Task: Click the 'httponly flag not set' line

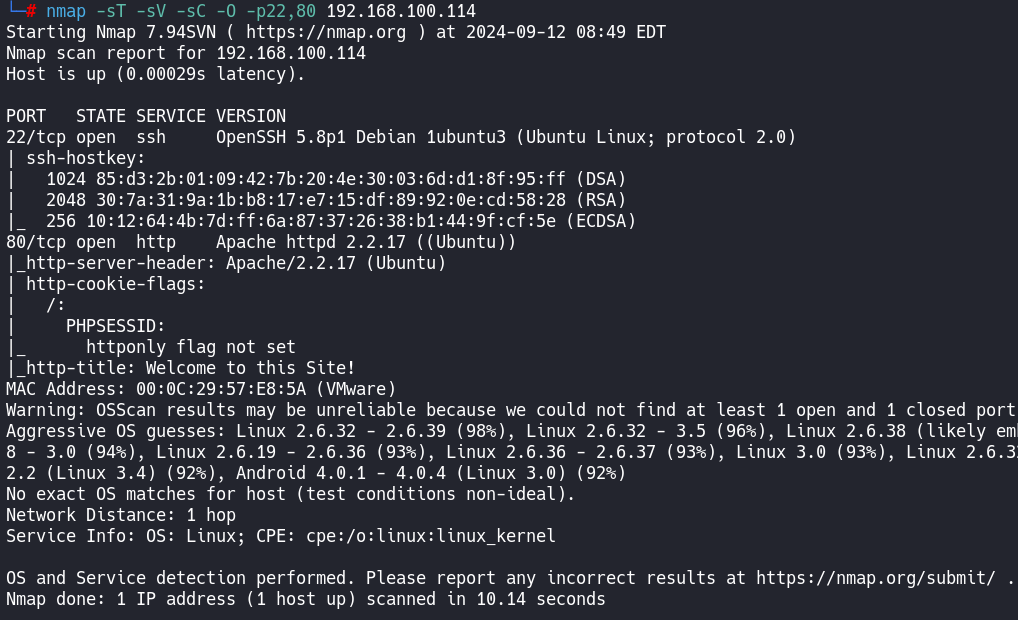Action: coord(190,347)
